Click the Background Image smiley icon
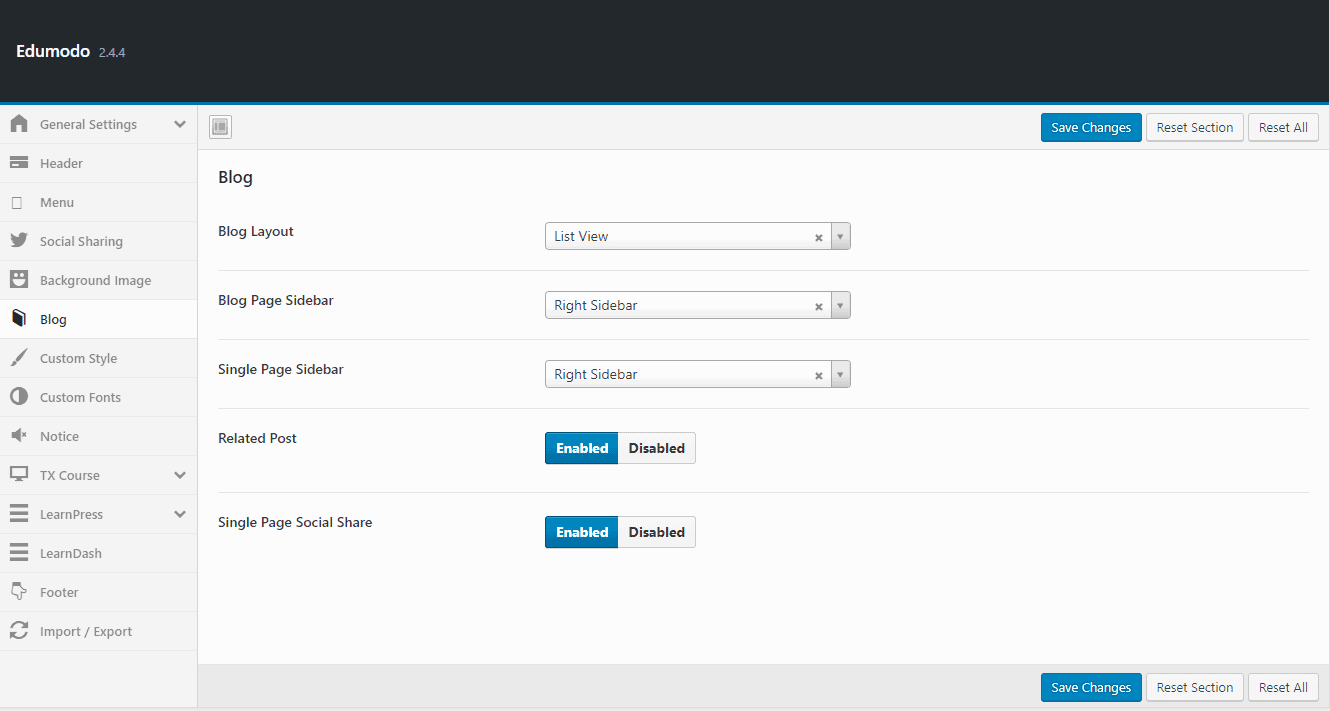 pos(19,280)
